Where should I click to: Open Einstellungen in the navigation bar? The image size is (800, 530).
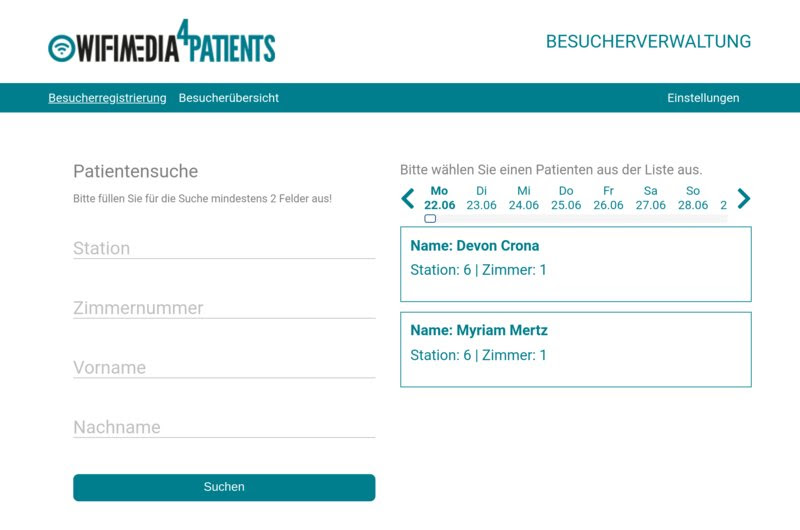tap(703, 98)
